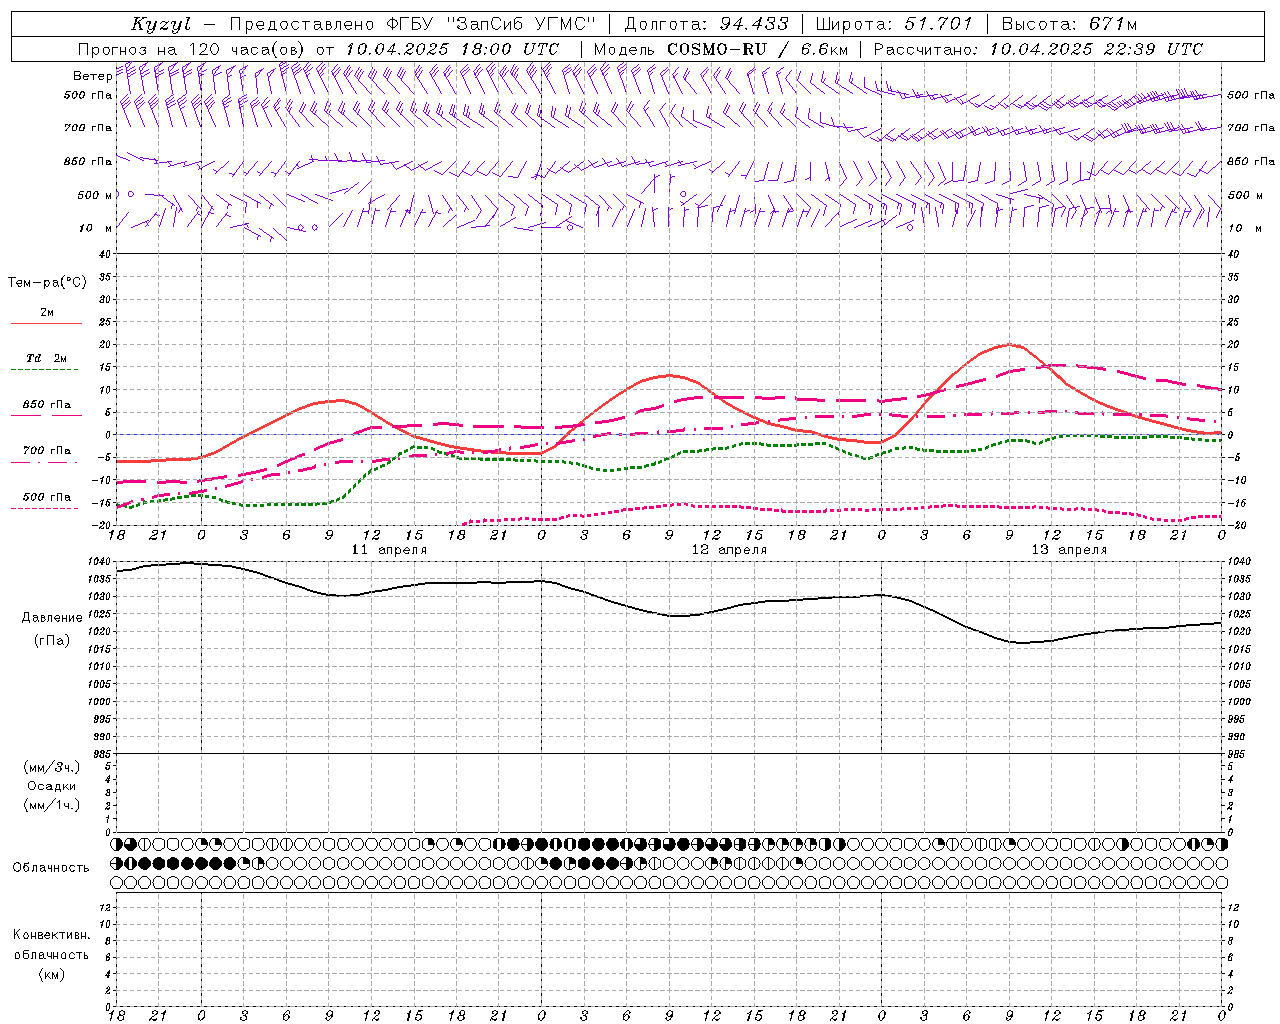1280x1024 pixels.
Task: Click the Модель COSMO-RU / 6.6км text
Action: point(721,49)
